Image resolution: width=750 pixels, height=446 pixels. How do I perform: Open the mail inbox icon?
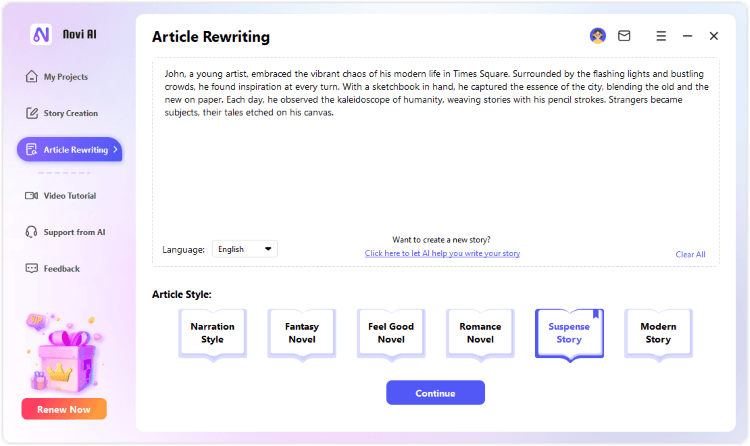[624, 36]
